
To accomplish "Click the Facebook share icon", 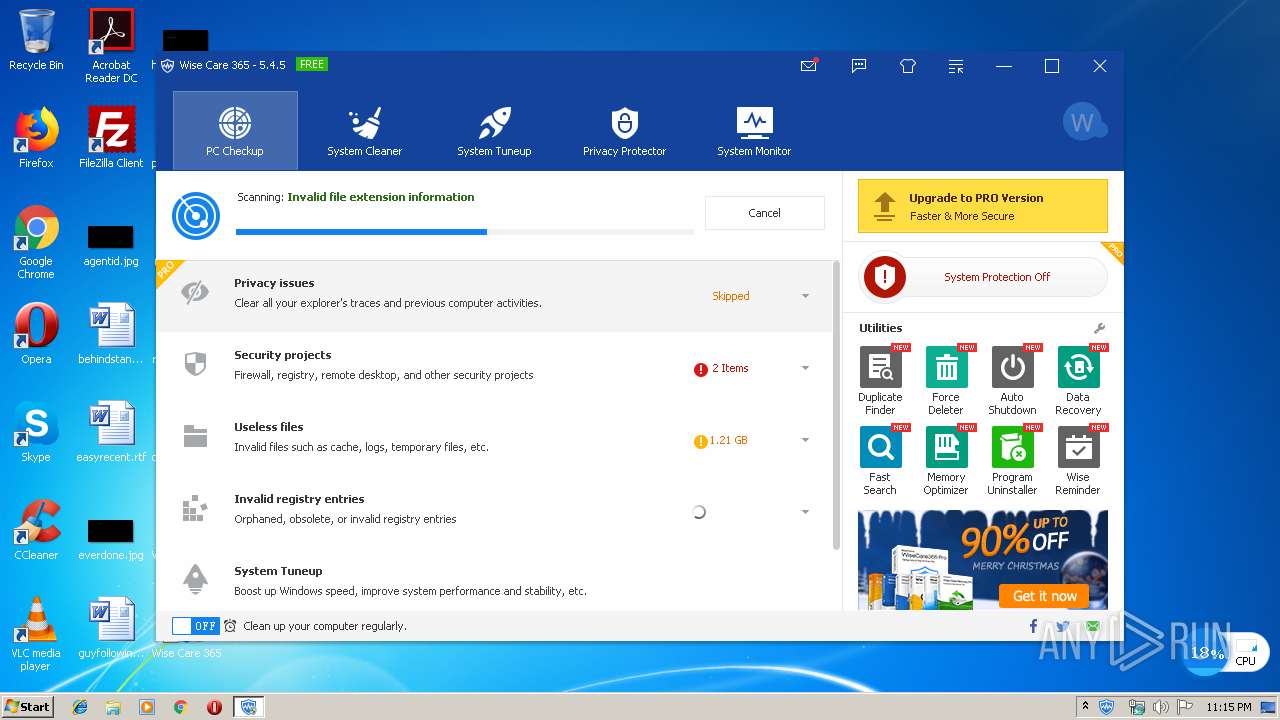I will click(x=1034, y=626).
